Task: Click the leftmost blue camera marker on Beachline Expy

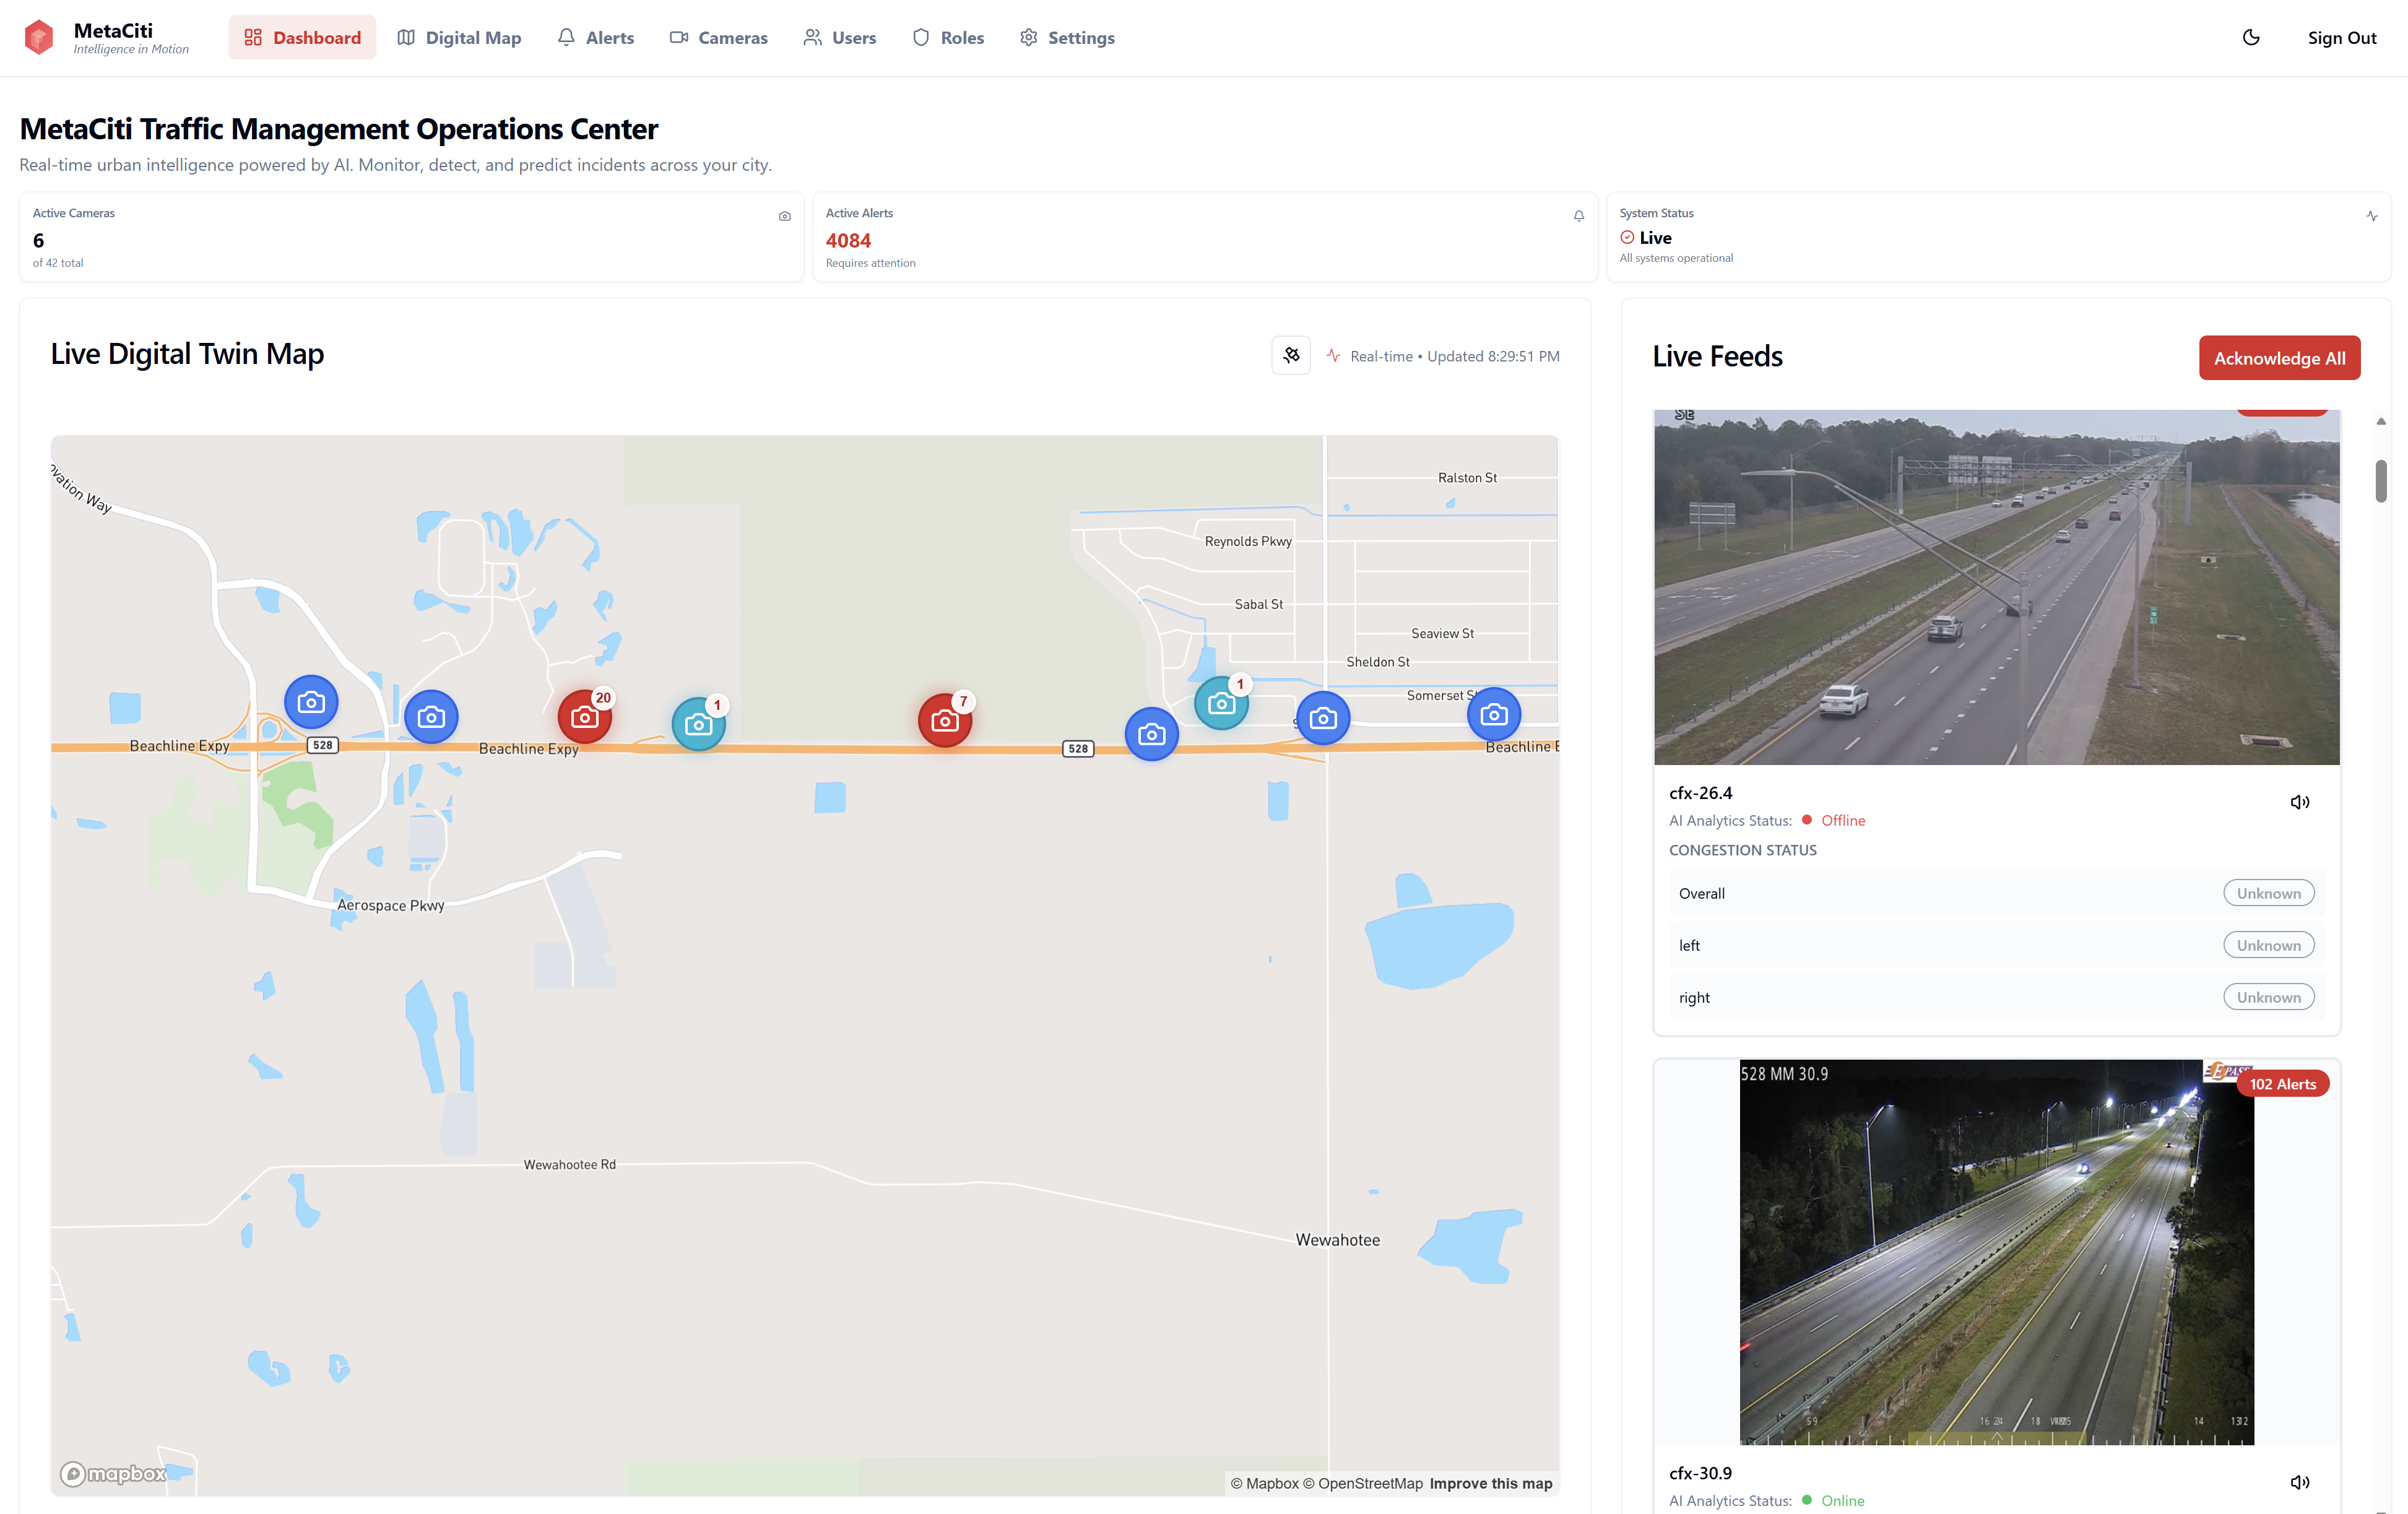Action: [x=311, y=702]
